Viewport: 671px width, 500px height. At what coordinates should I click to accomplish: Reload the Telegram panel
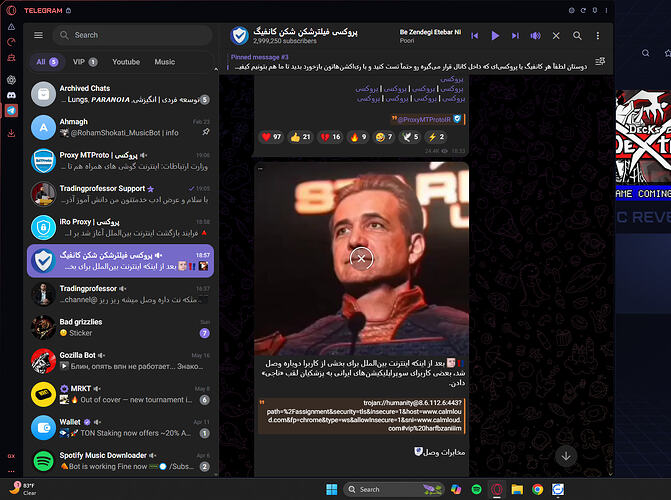(x=583, y=10)
